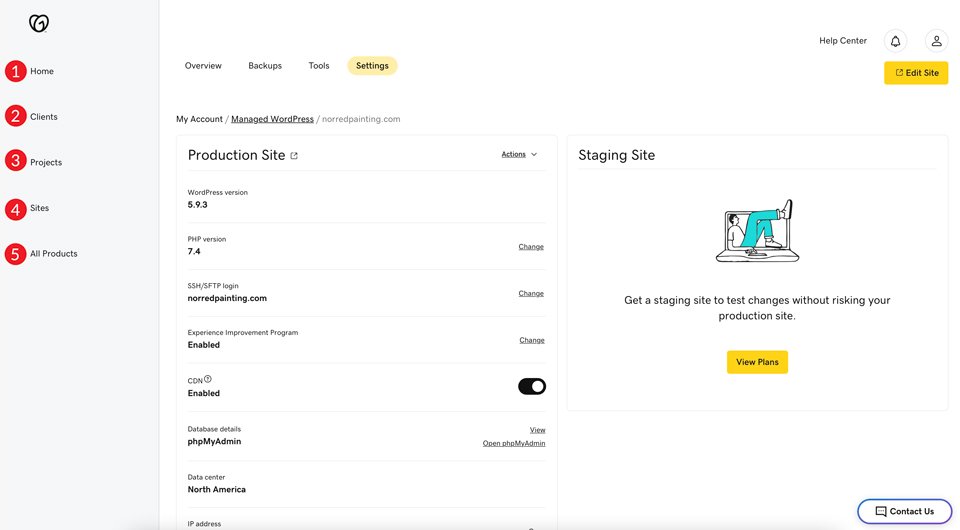Screen dimensions: 960x530
Task: Click the red number 5 All Products marker
Action: 16,254
